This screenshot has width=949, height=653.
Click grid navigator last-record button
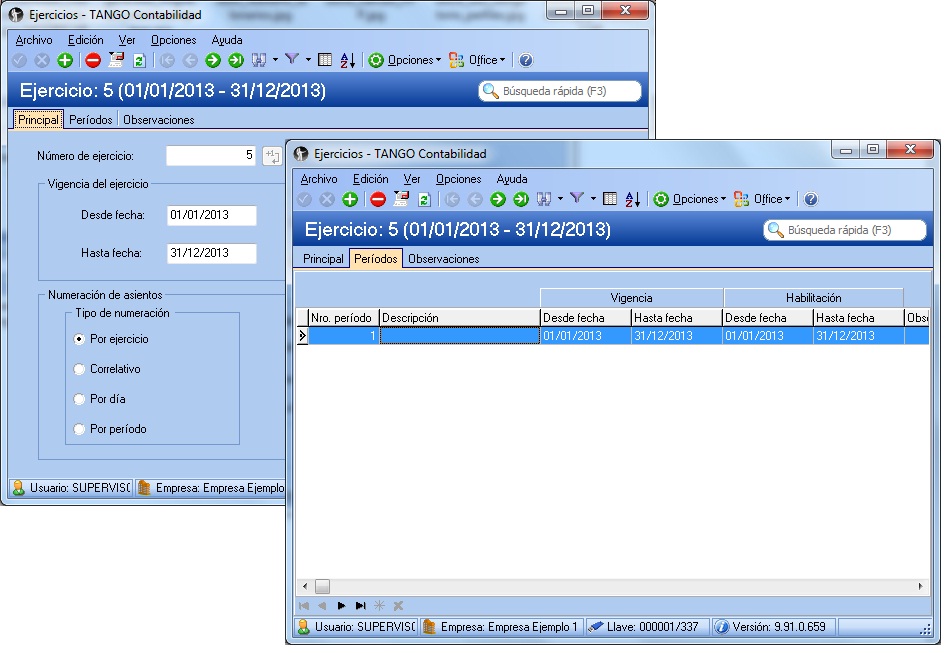[x=361, y=606]
